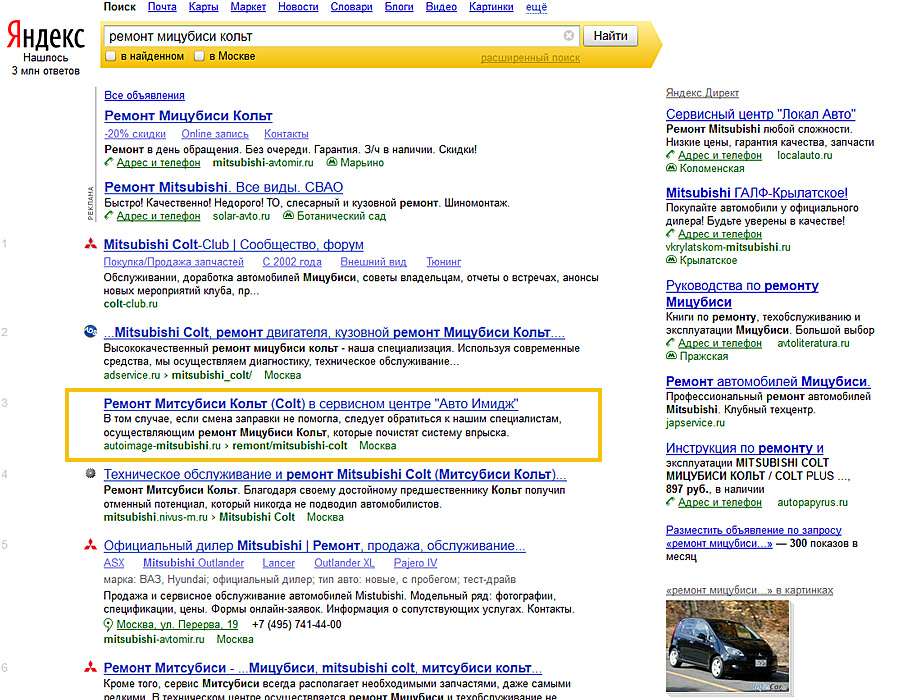Click the 'Тюнинг' sitelink

(443, 262)
